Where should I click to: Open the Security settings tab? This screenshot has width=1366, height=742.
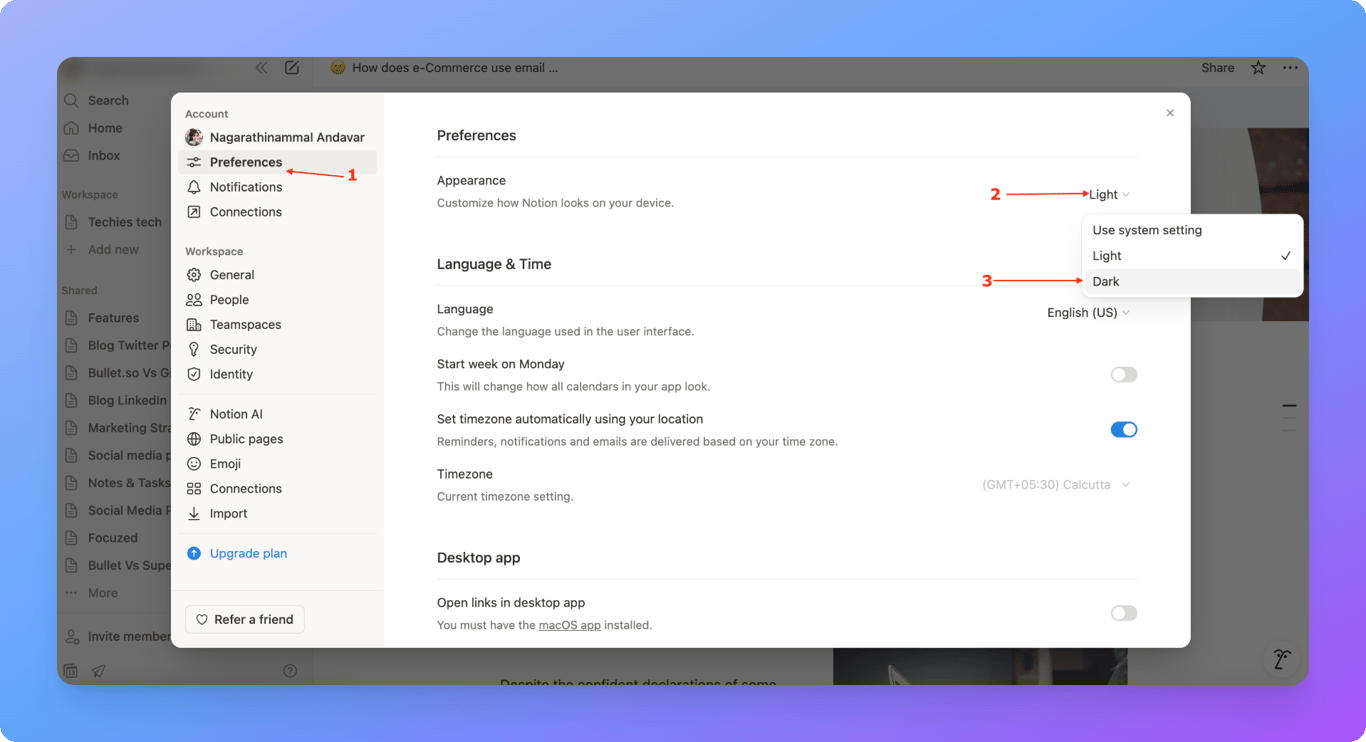[277, 349]
